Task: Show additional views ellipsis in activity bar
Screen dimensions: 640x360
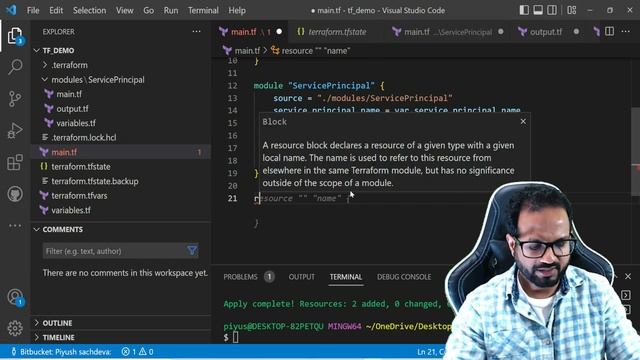Action: (x=15, y=225)
